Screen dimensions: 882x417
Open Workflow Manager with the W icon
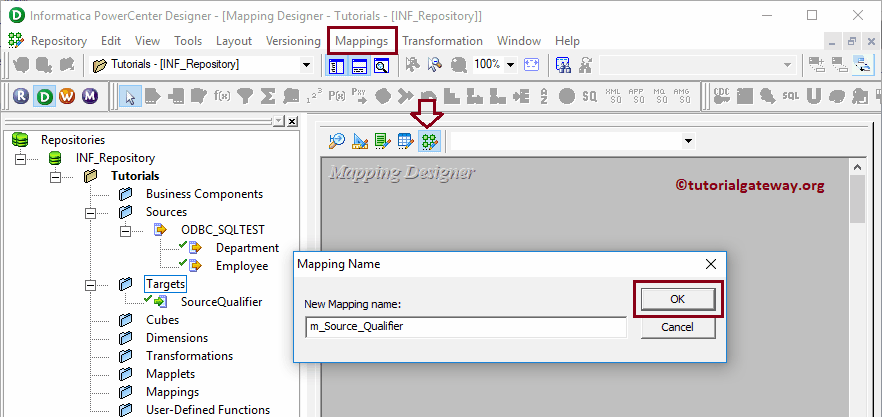coord(66,96)
